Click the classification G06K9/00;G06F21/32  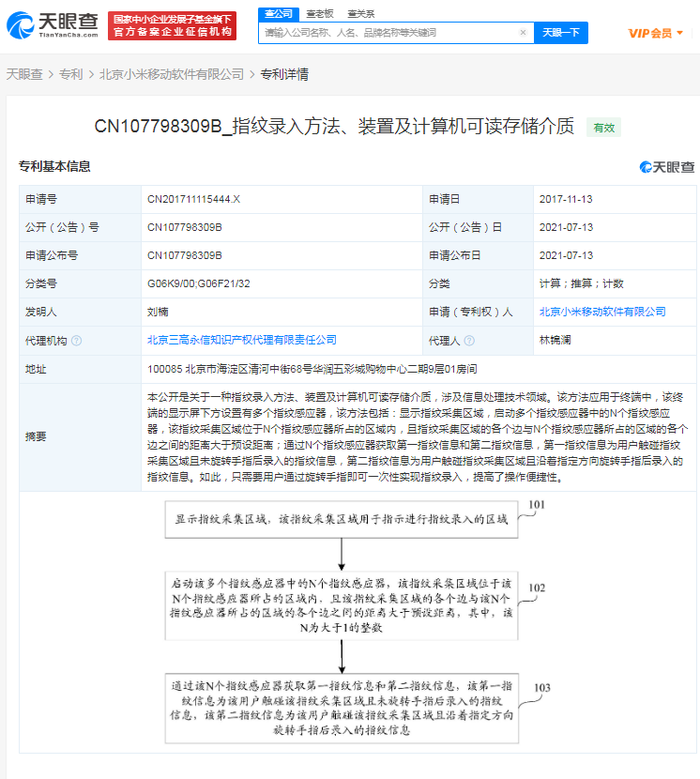(x=198, y=284)
